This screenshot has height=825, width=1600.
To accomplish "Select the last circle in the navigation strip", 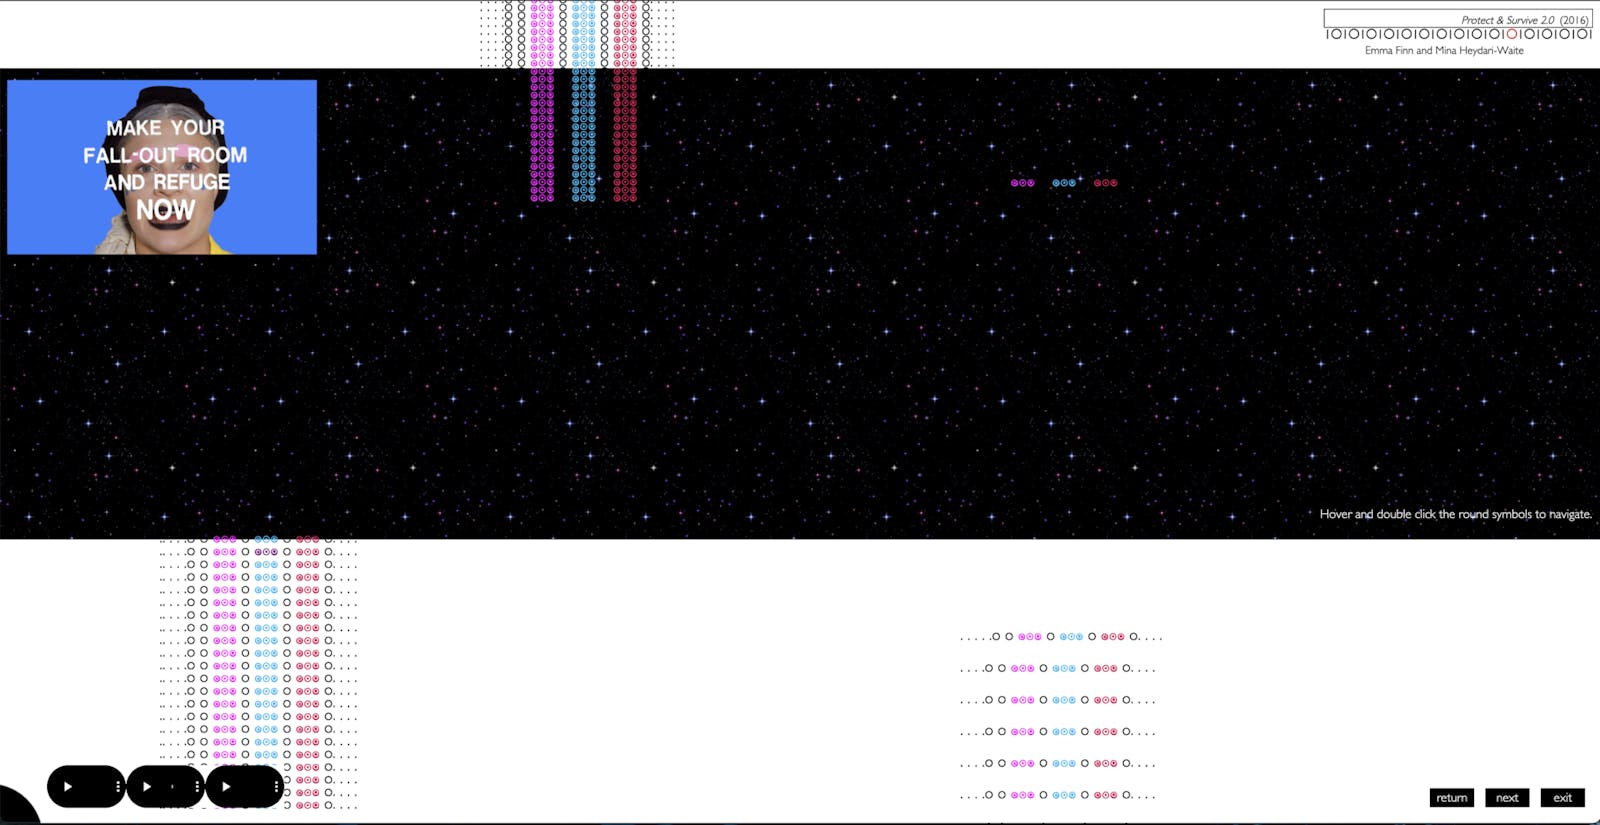I will (1582, 34).
